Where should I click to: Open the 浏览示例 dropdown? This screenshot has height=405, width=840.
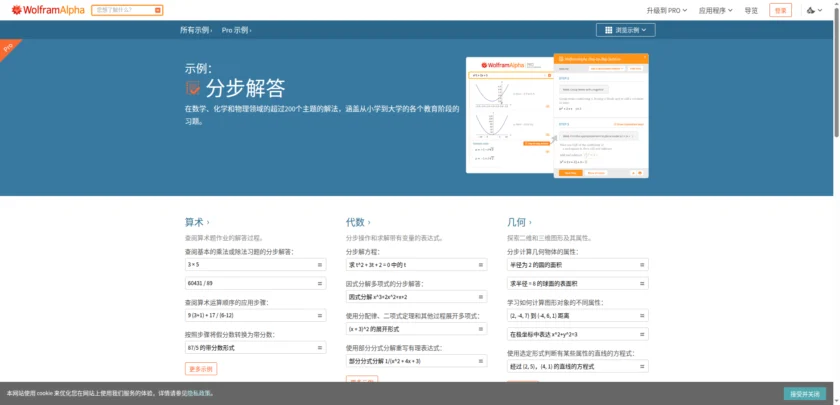[625, 30]
